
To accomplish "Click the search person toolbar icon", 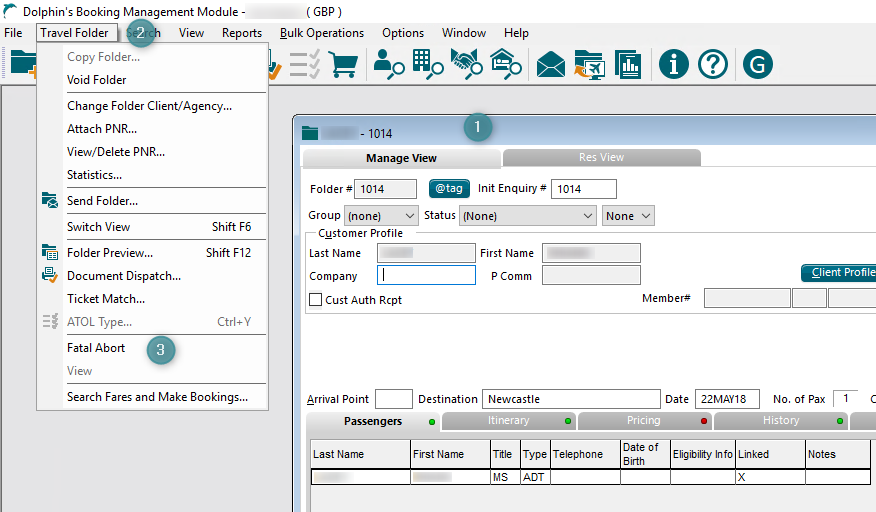I will (388, 64).
